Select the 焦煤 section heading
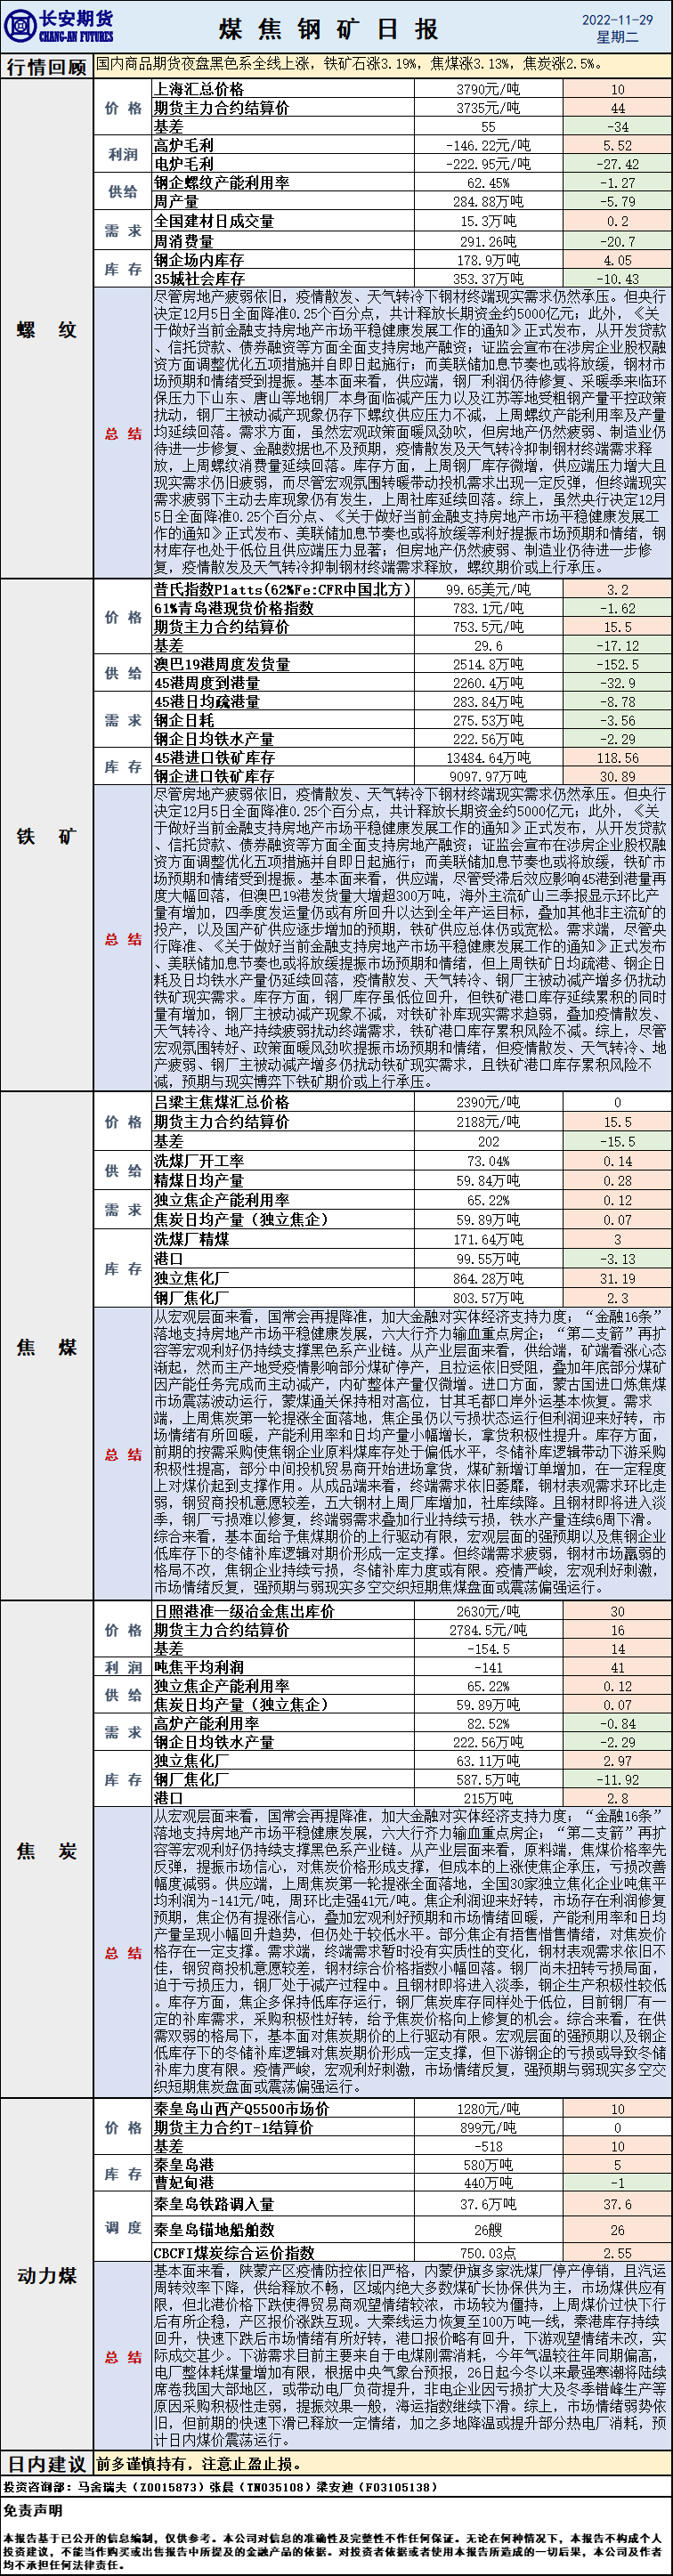The image size is (673, 2576). pyautogui.click(x=46, y=1347)
